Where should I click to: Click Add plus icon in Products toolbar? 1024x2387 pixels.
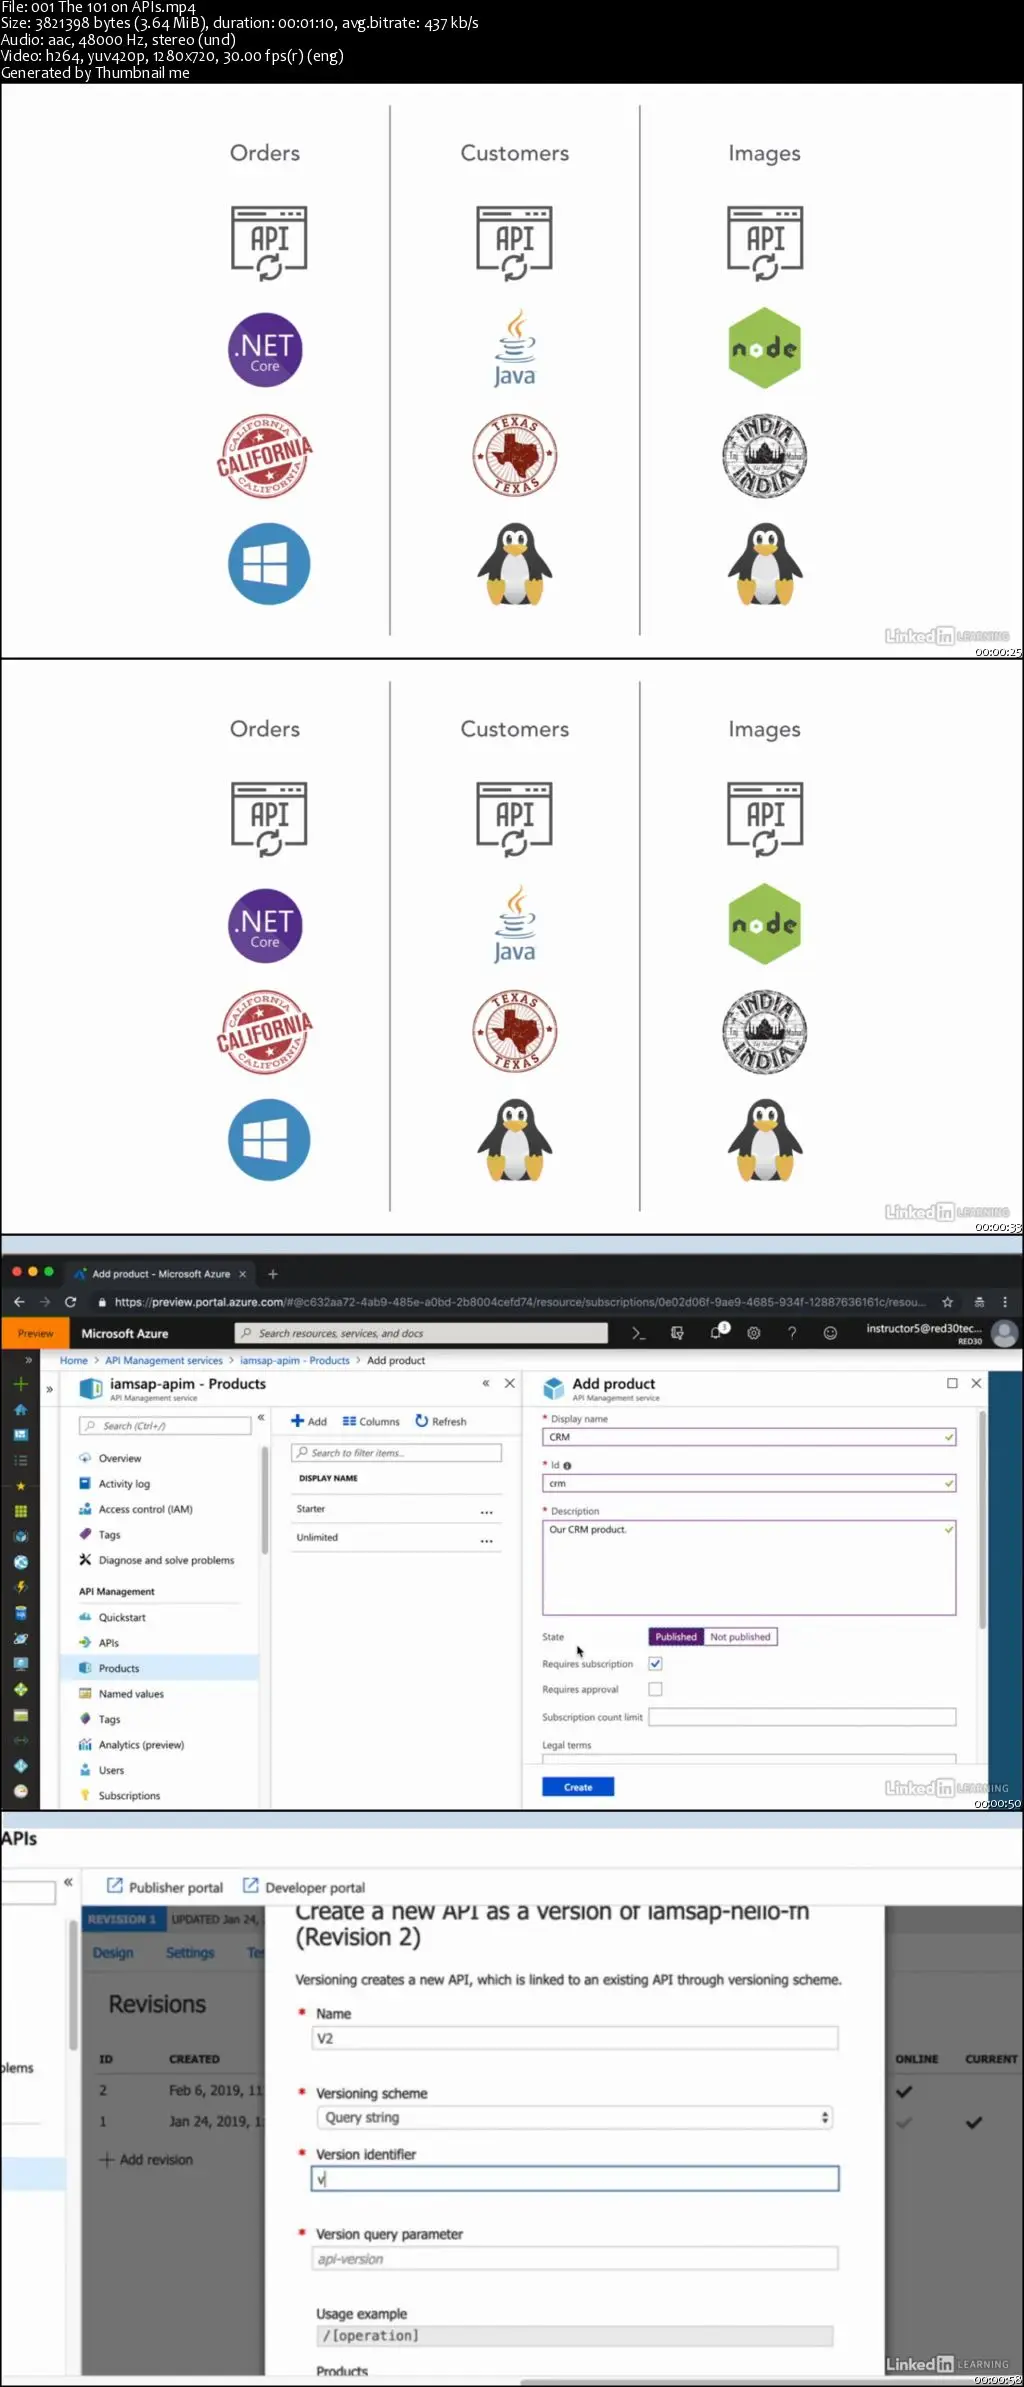(309, 1421)
